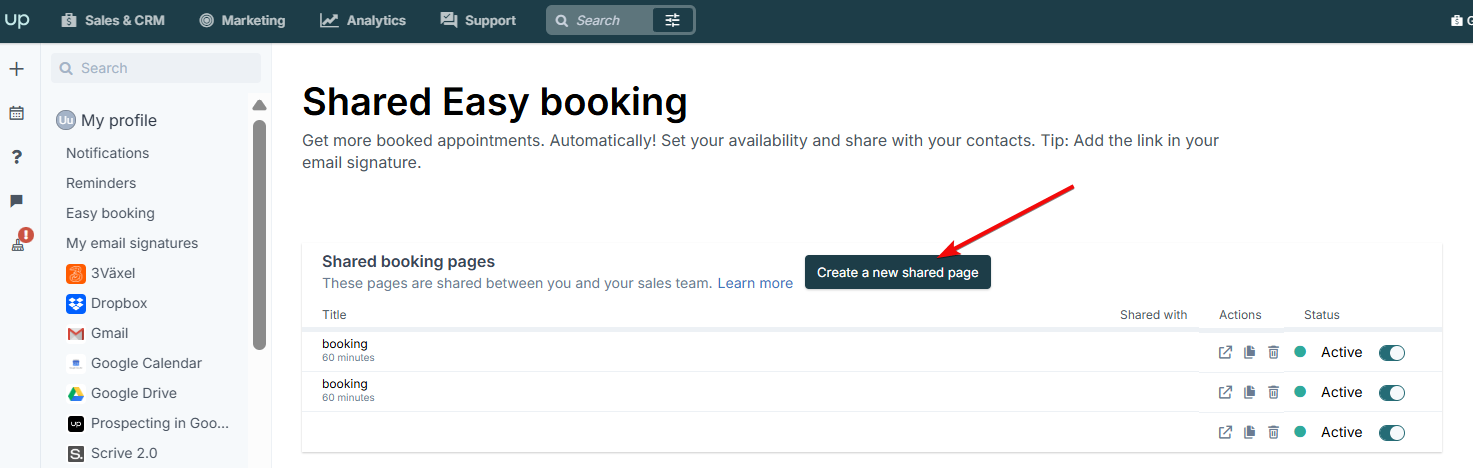Screen dimensions: 1473x468
Task: Click the sidebar Search input
Action: (156, 68)
